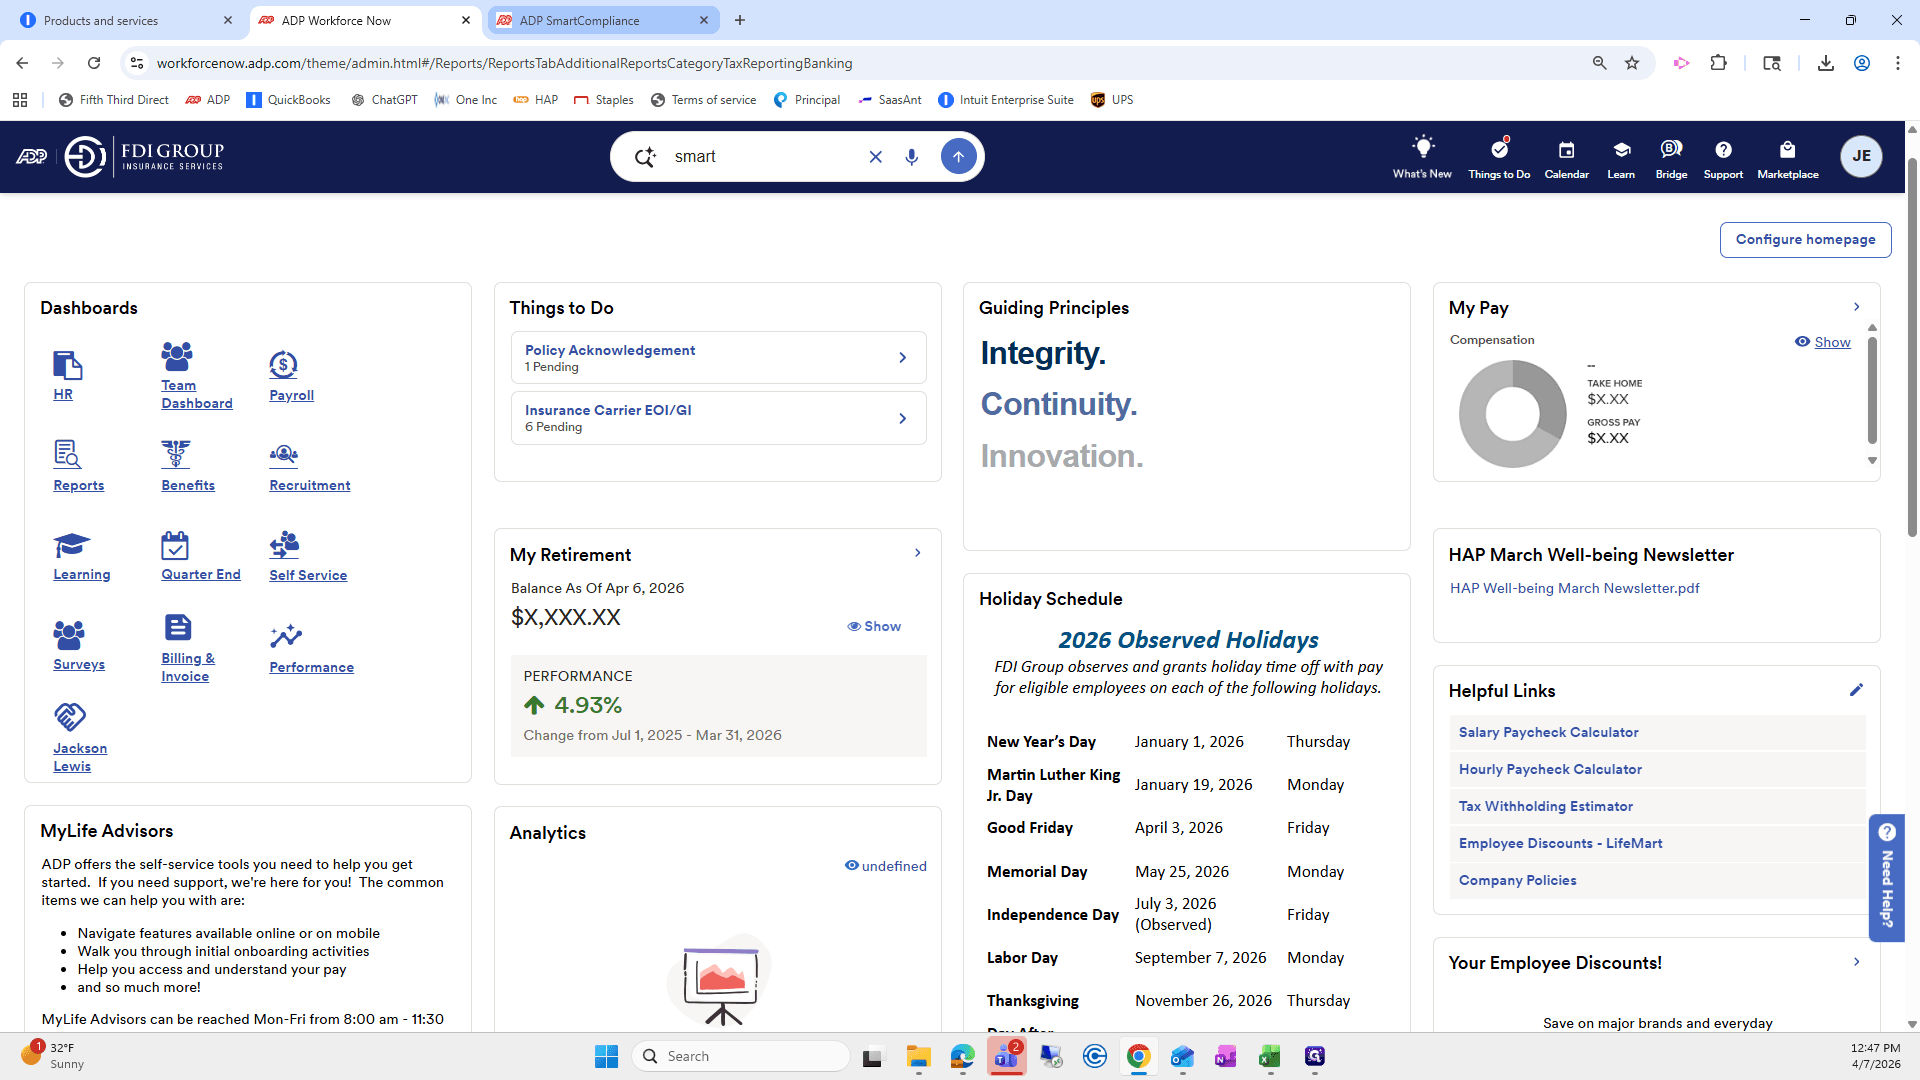Open the Learning dashboard icon
This screenshot has height=1080, width=1920.
click(71, 545)
